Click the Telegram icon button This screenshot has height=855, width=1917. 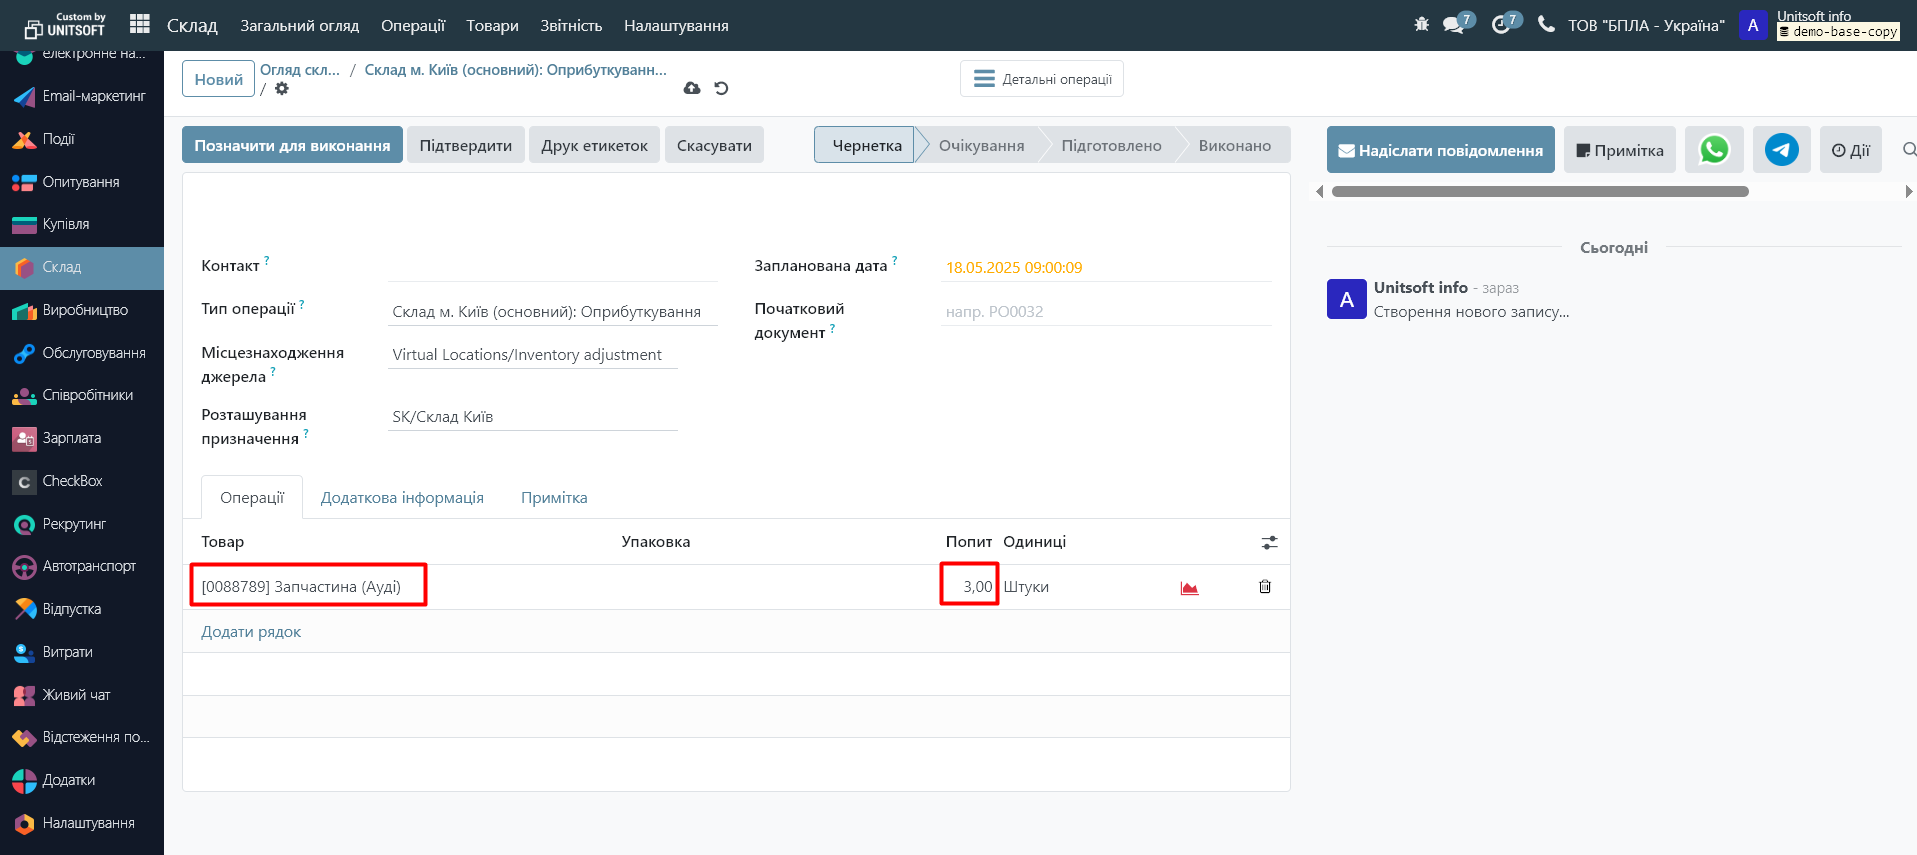(x=1781, y=150)
